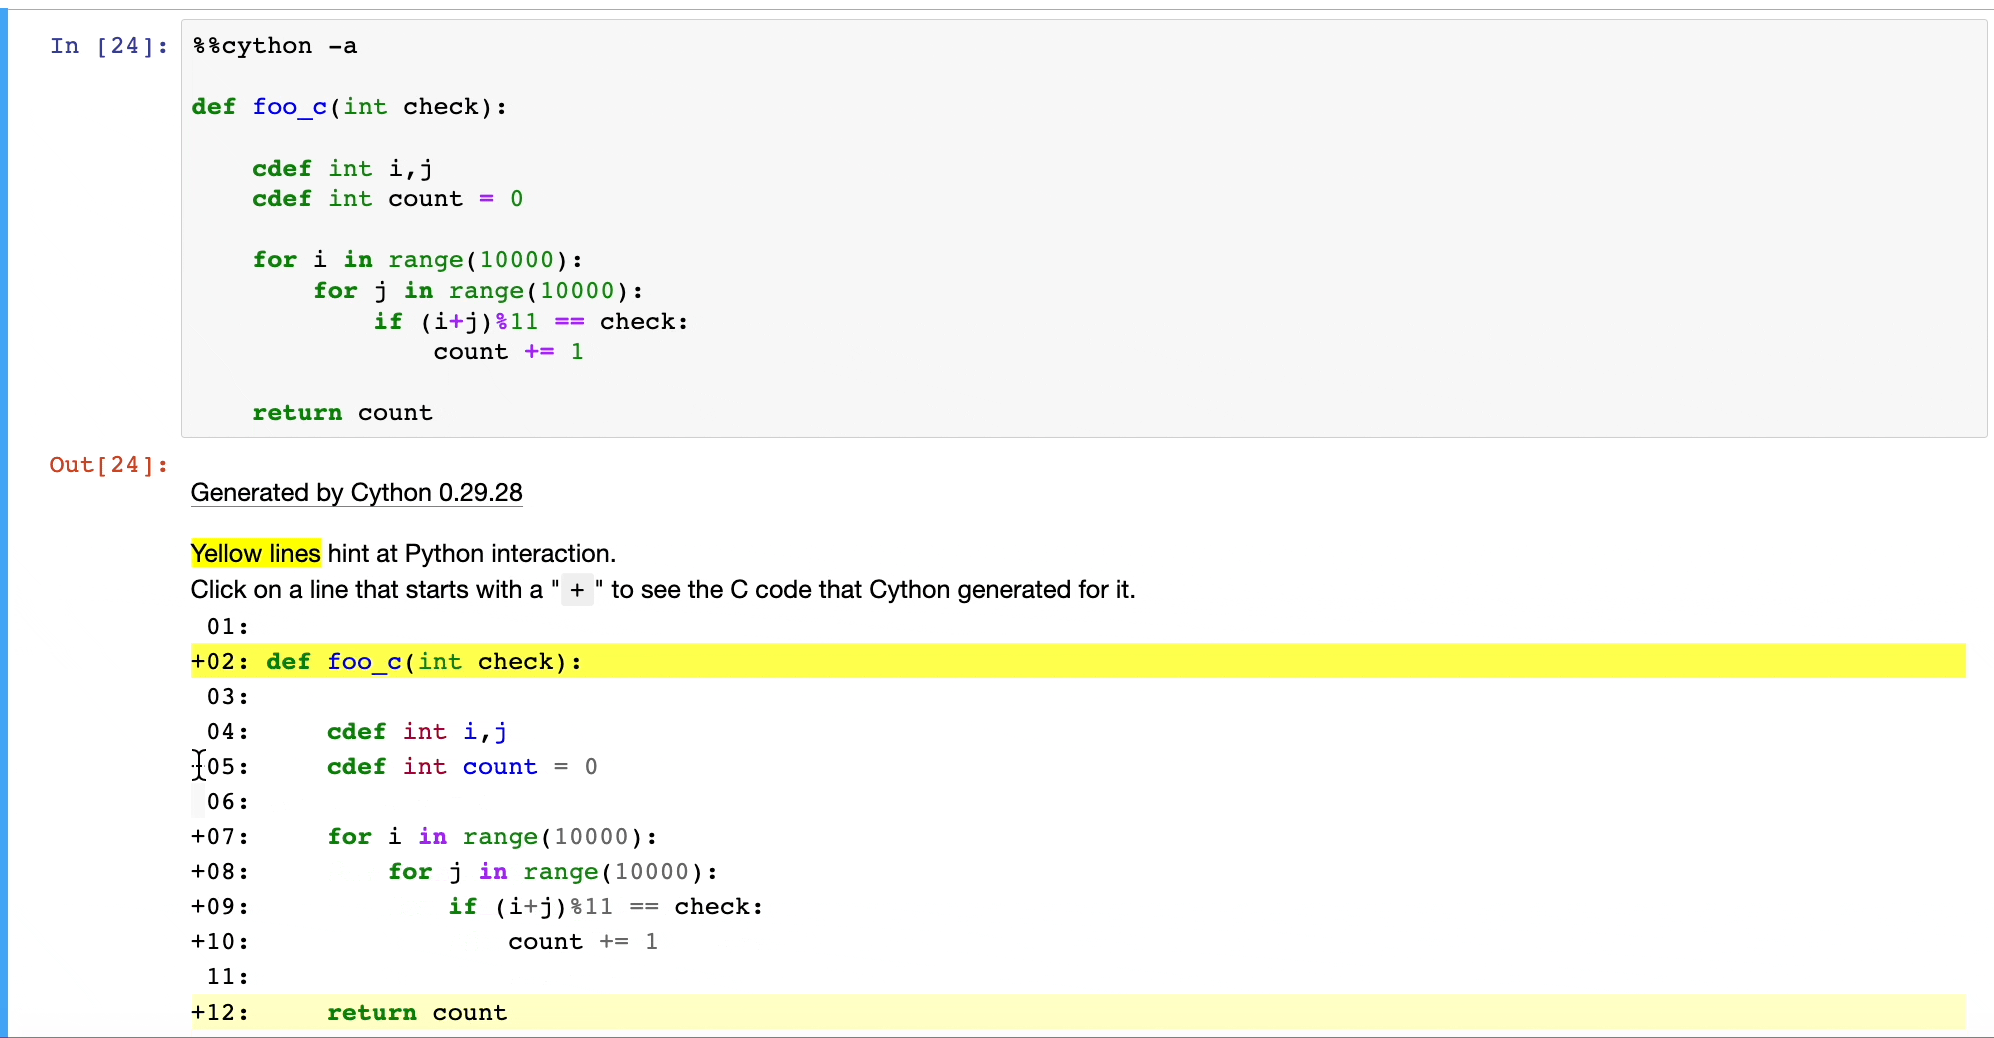Screen dimensions: 1994x1038
Task: Click line 01 in the annotated output
Action: click(x=225, y=626)
